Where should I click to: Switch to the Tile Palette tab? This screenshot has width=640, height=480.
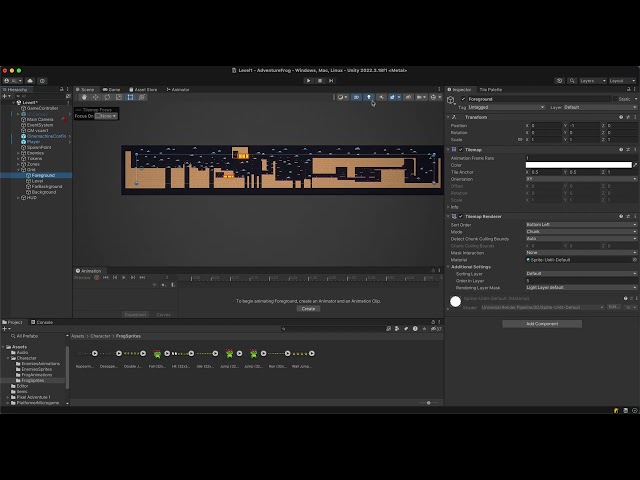tap(491, 89)
